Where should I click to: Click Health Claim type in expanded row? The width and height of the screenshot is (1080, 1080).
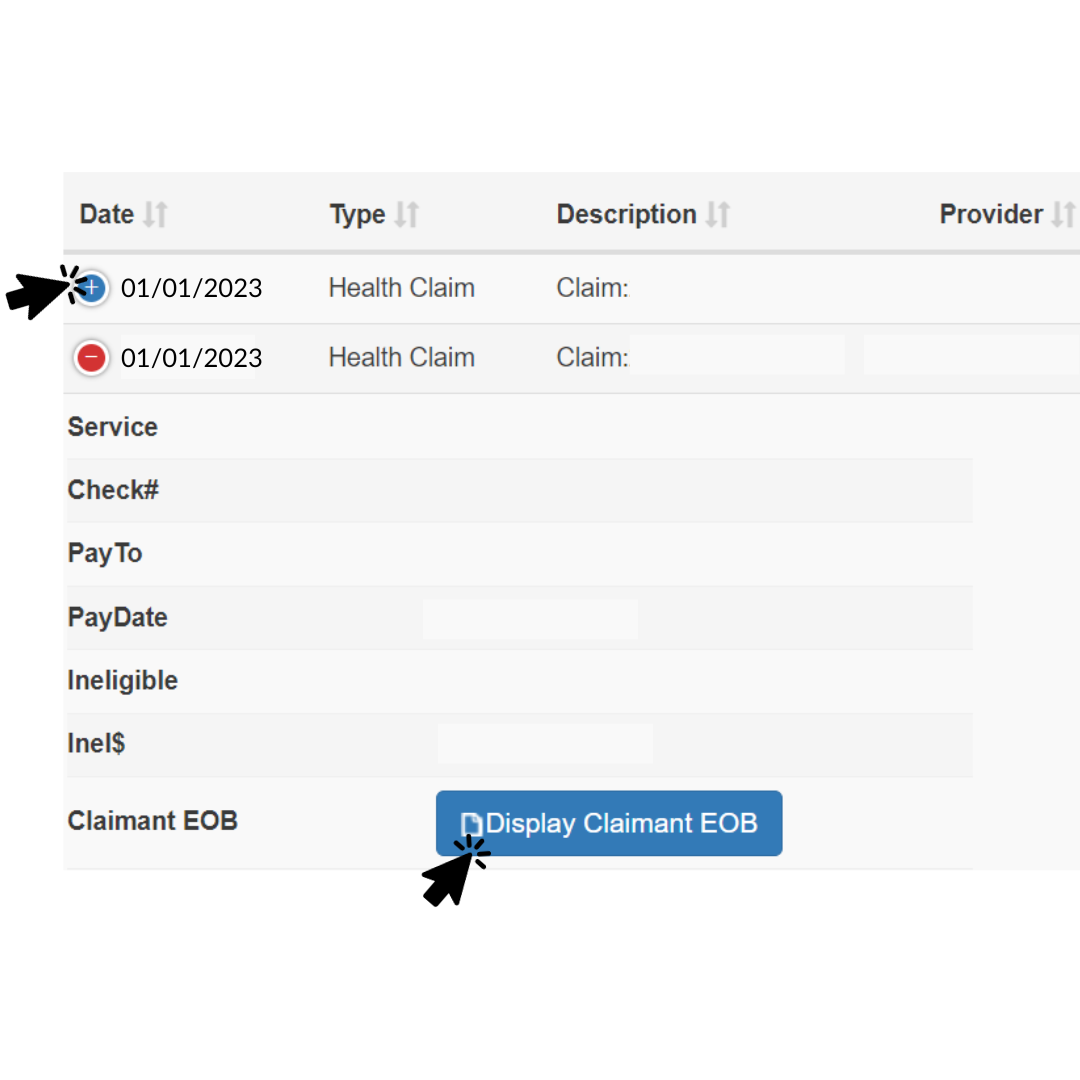tap(402, 357)
